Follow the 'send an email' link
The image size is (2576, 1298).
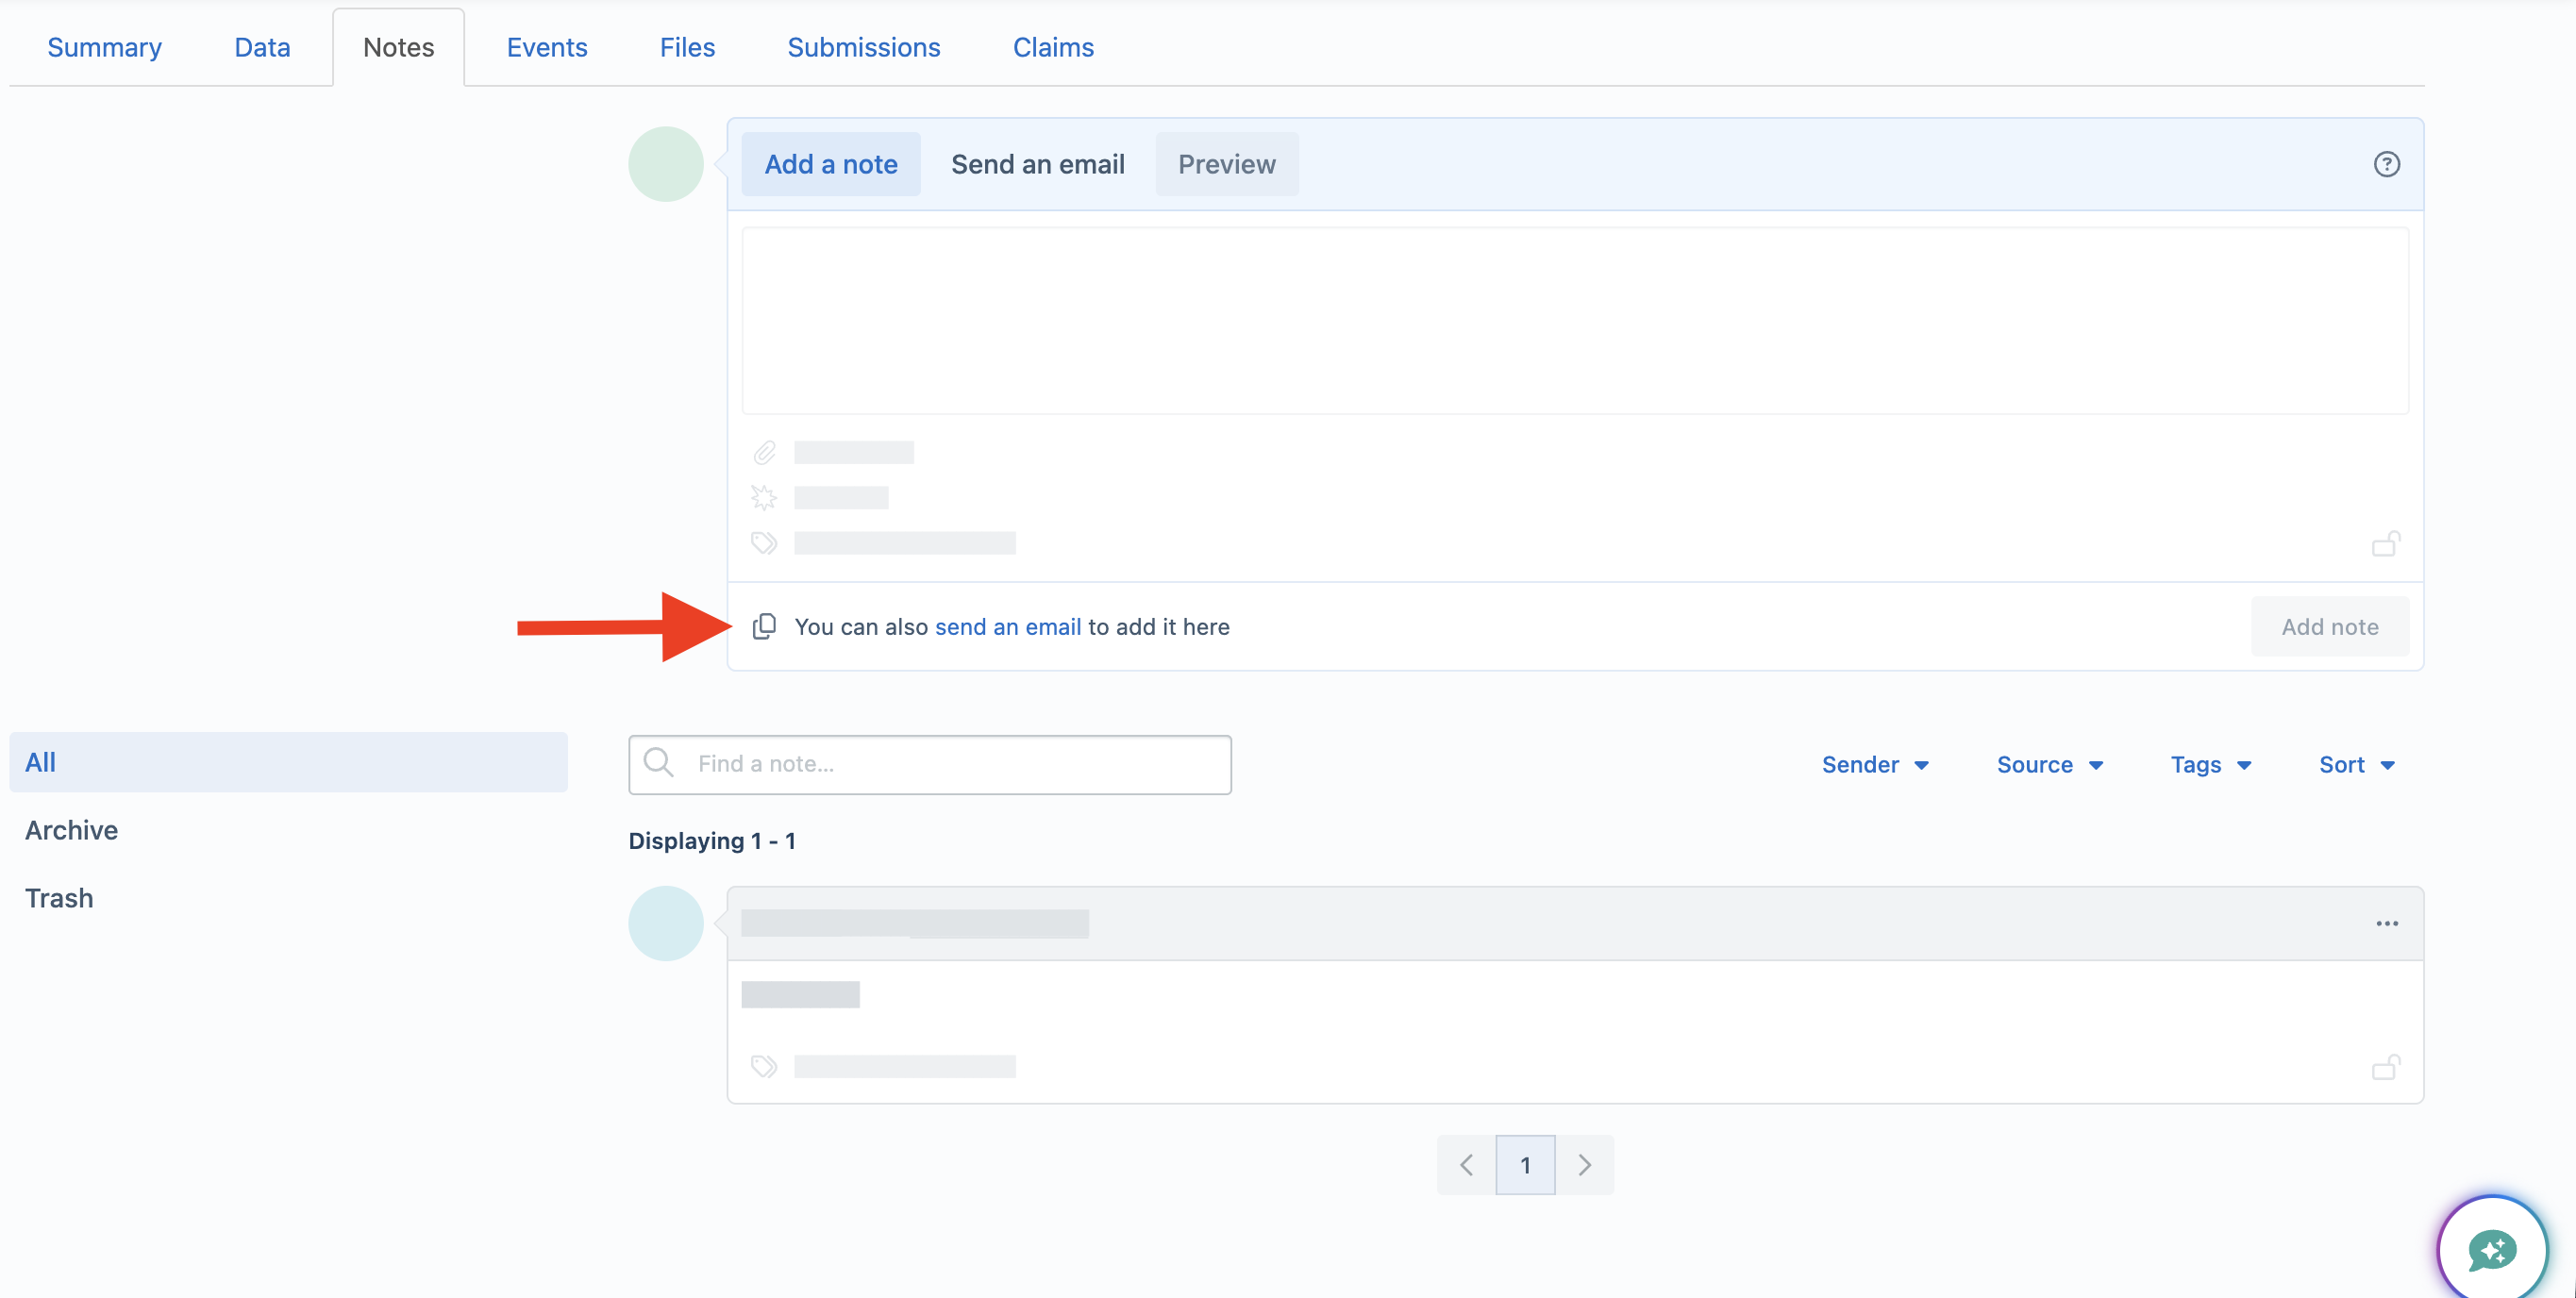(x=1008, y=626)
